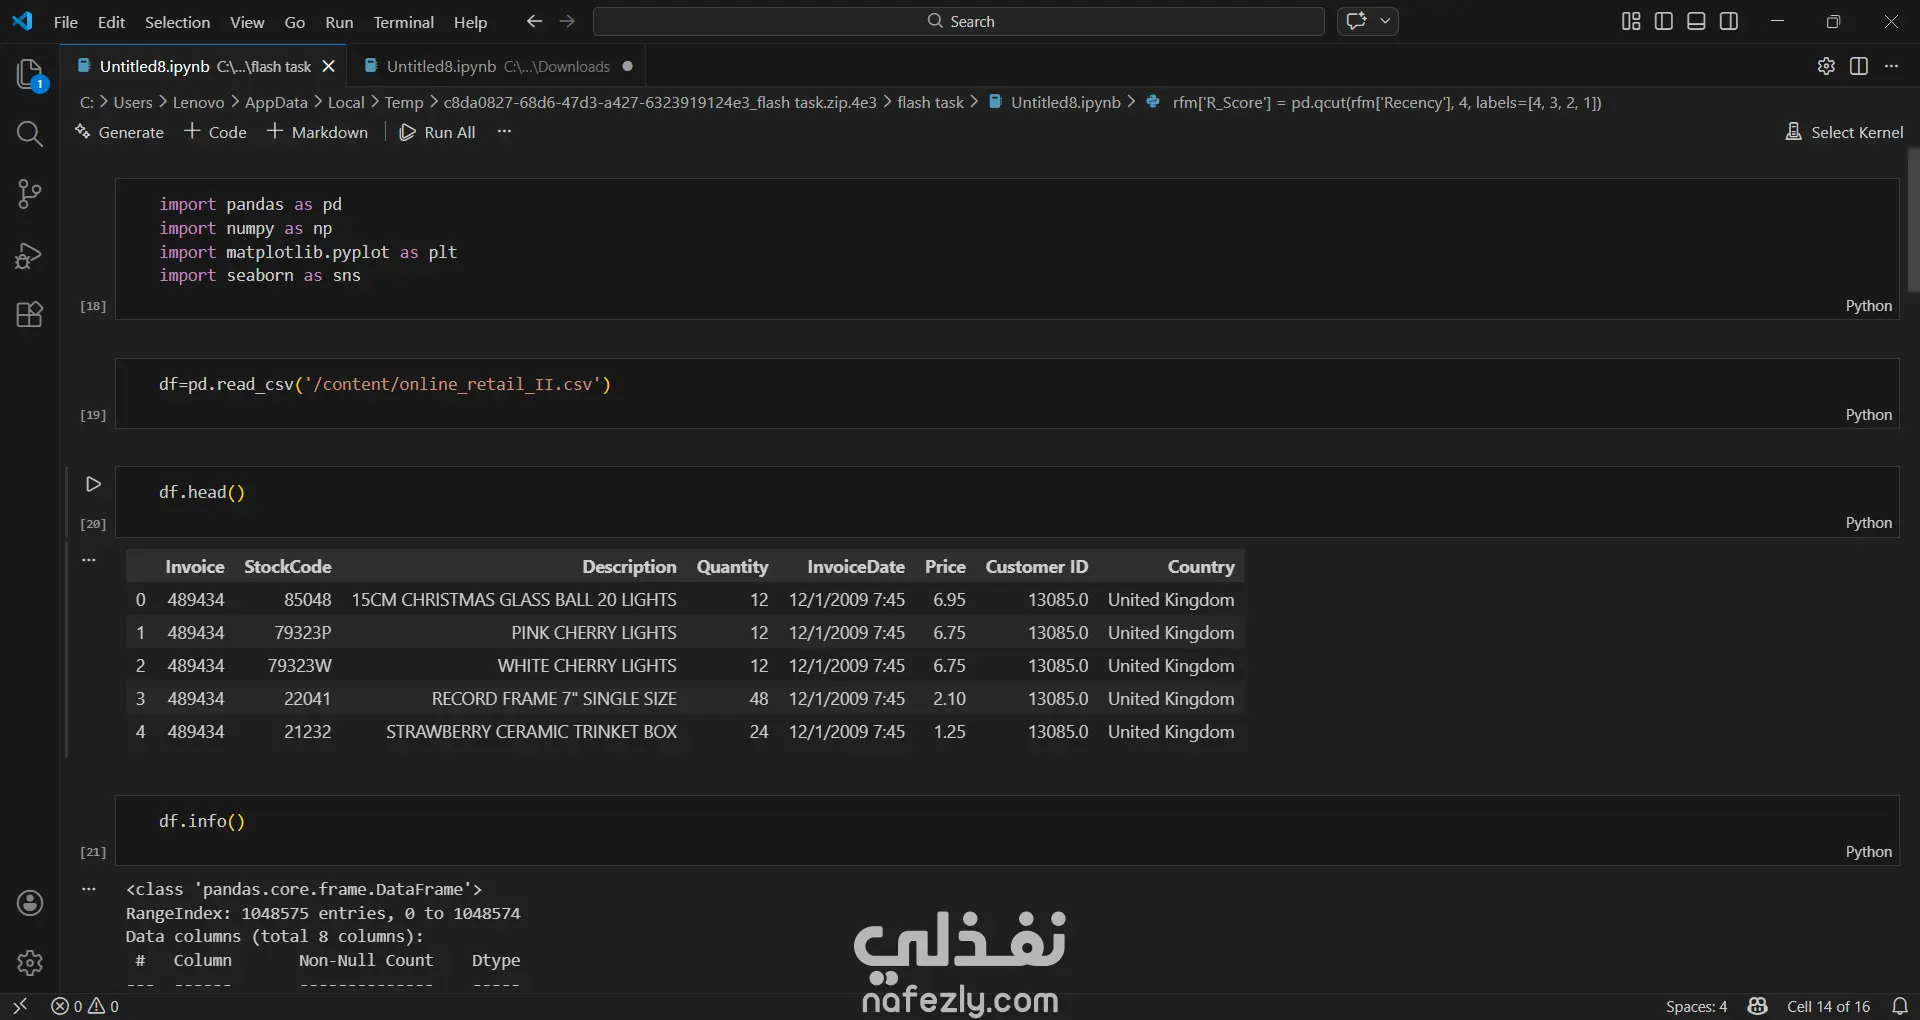The image size is (1920, 1020).
Task: Open the Go menu
Action: pyautogui.click(x=295, y=22)
